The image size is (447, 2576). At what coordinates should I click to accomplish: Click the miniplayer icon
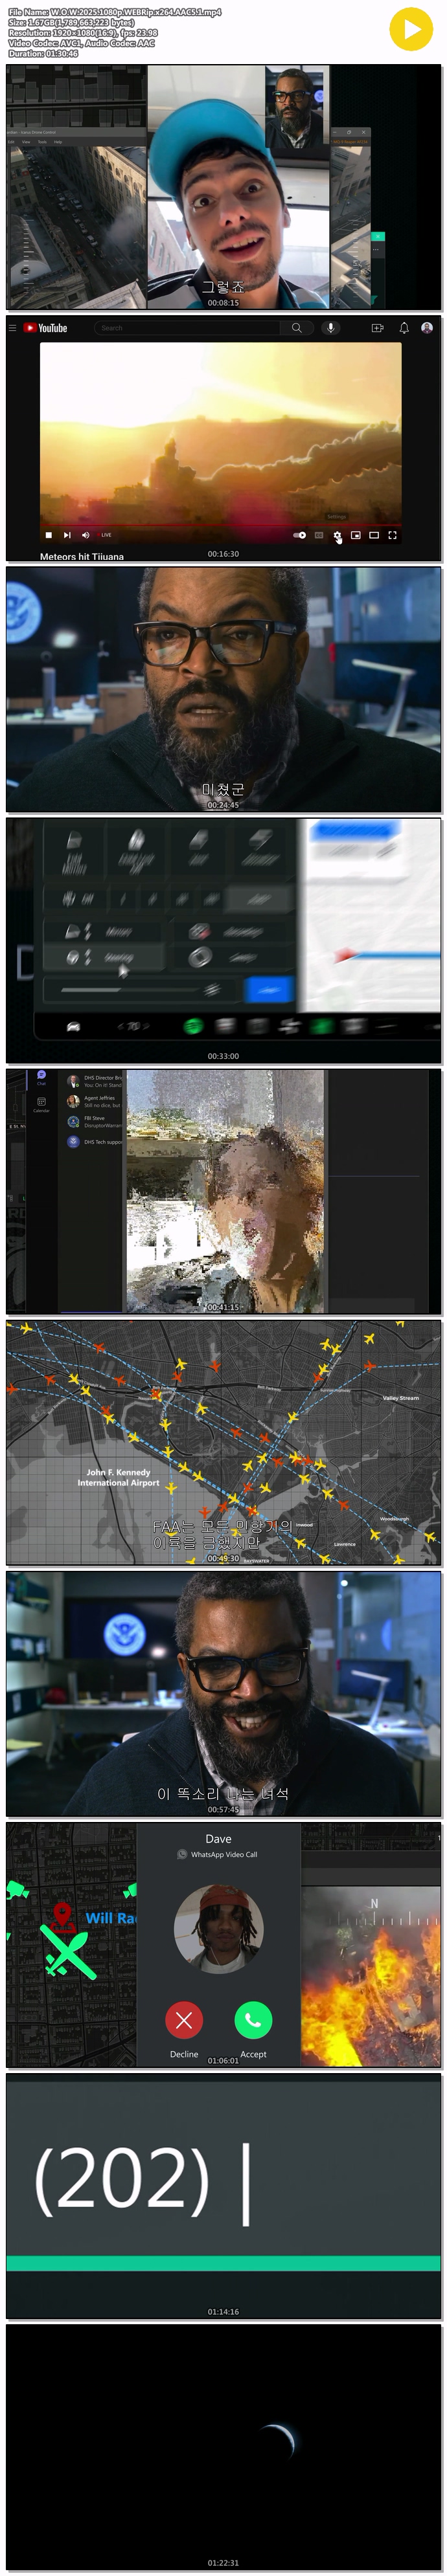coord(355,535)
